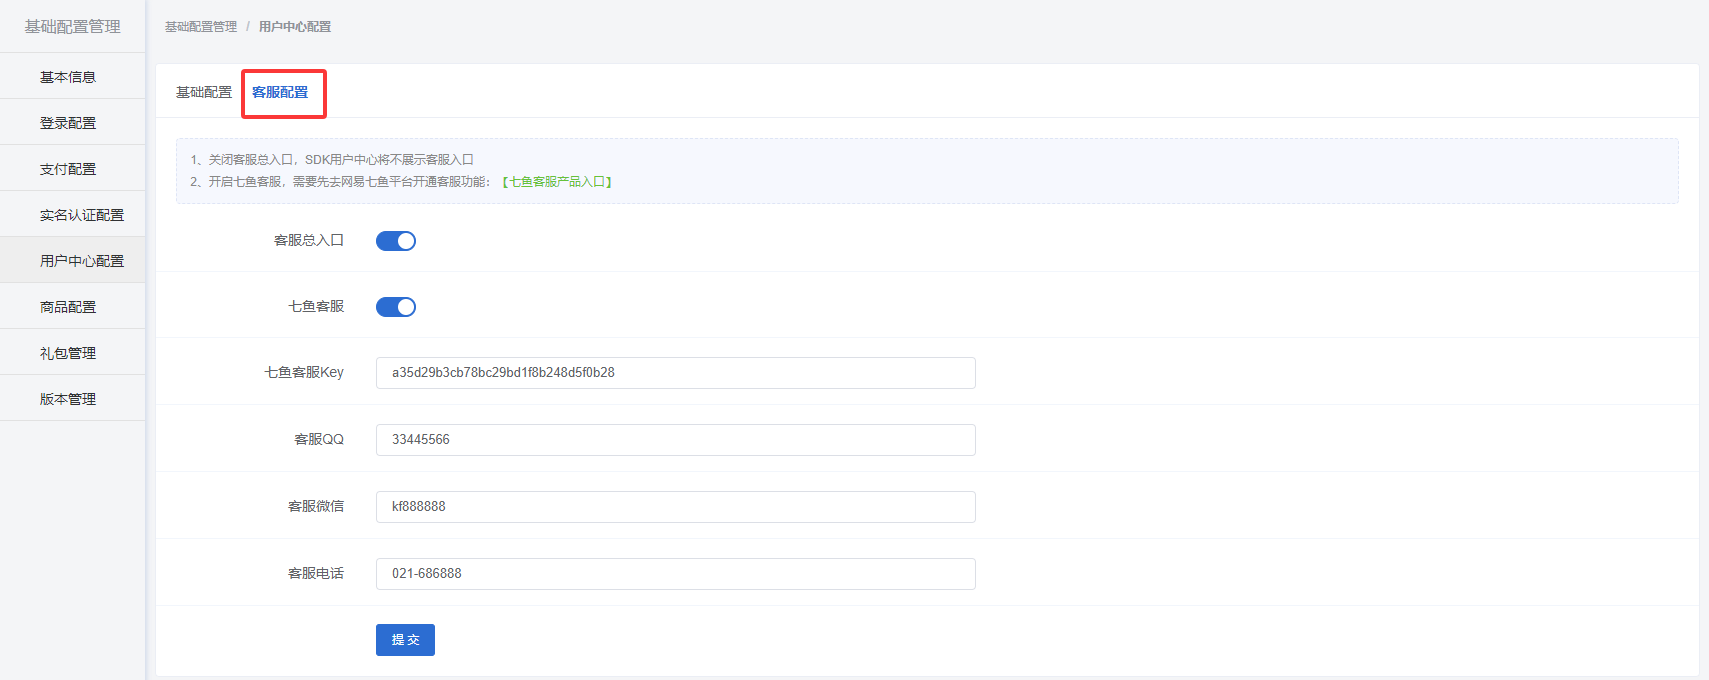Open 版本管理 in the sidebar
Viewport: 1709px width, 680px height.
(72, 399)
